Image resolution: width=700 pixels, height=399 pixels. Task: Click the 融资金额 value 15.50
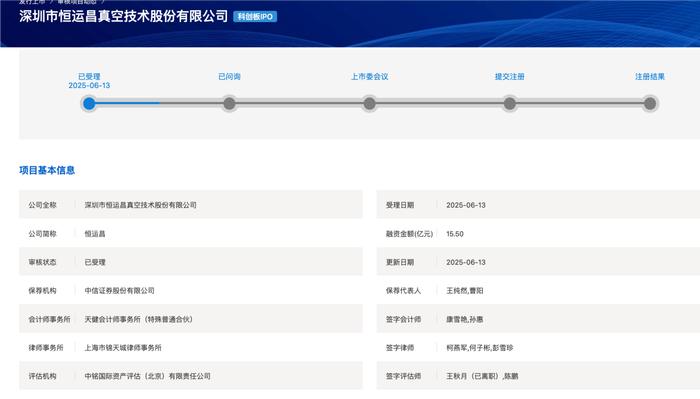coord(455,233)
